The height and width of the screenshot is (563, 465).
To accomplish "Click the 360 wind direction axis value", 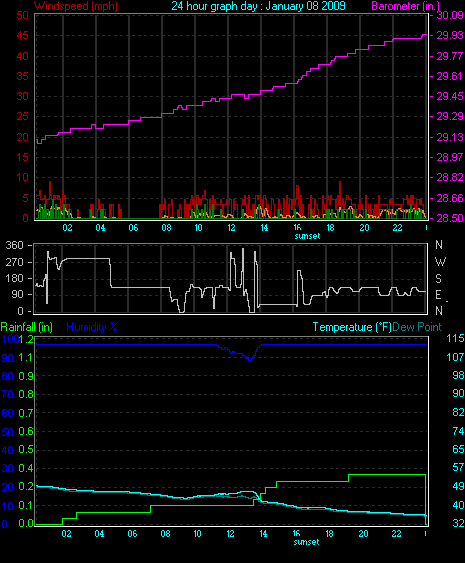I will 14,246.
